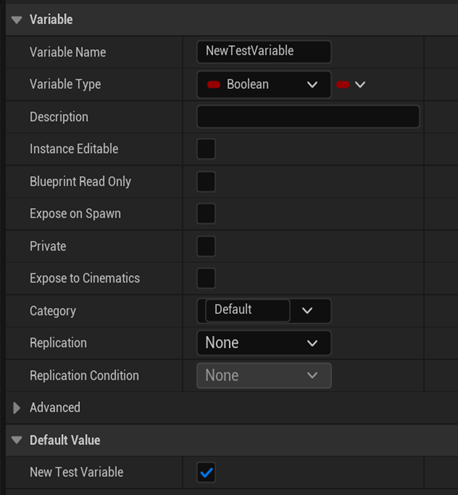Collapse the Default Value section
Viewport: 458px width, 495px height.
pyautogui.click(x=17, y=440)
